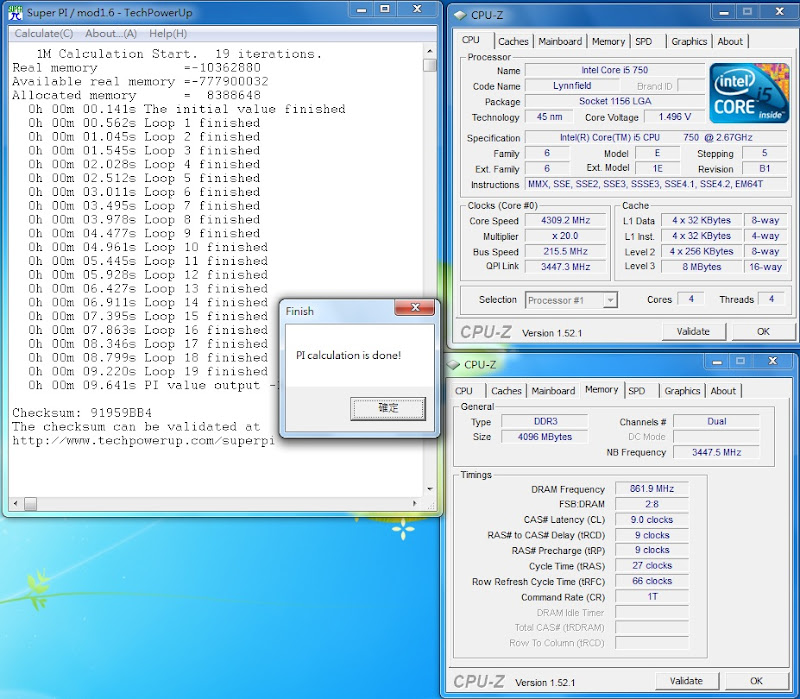Click Super PI horizontal scrollbar right arrow

[414, 504]
